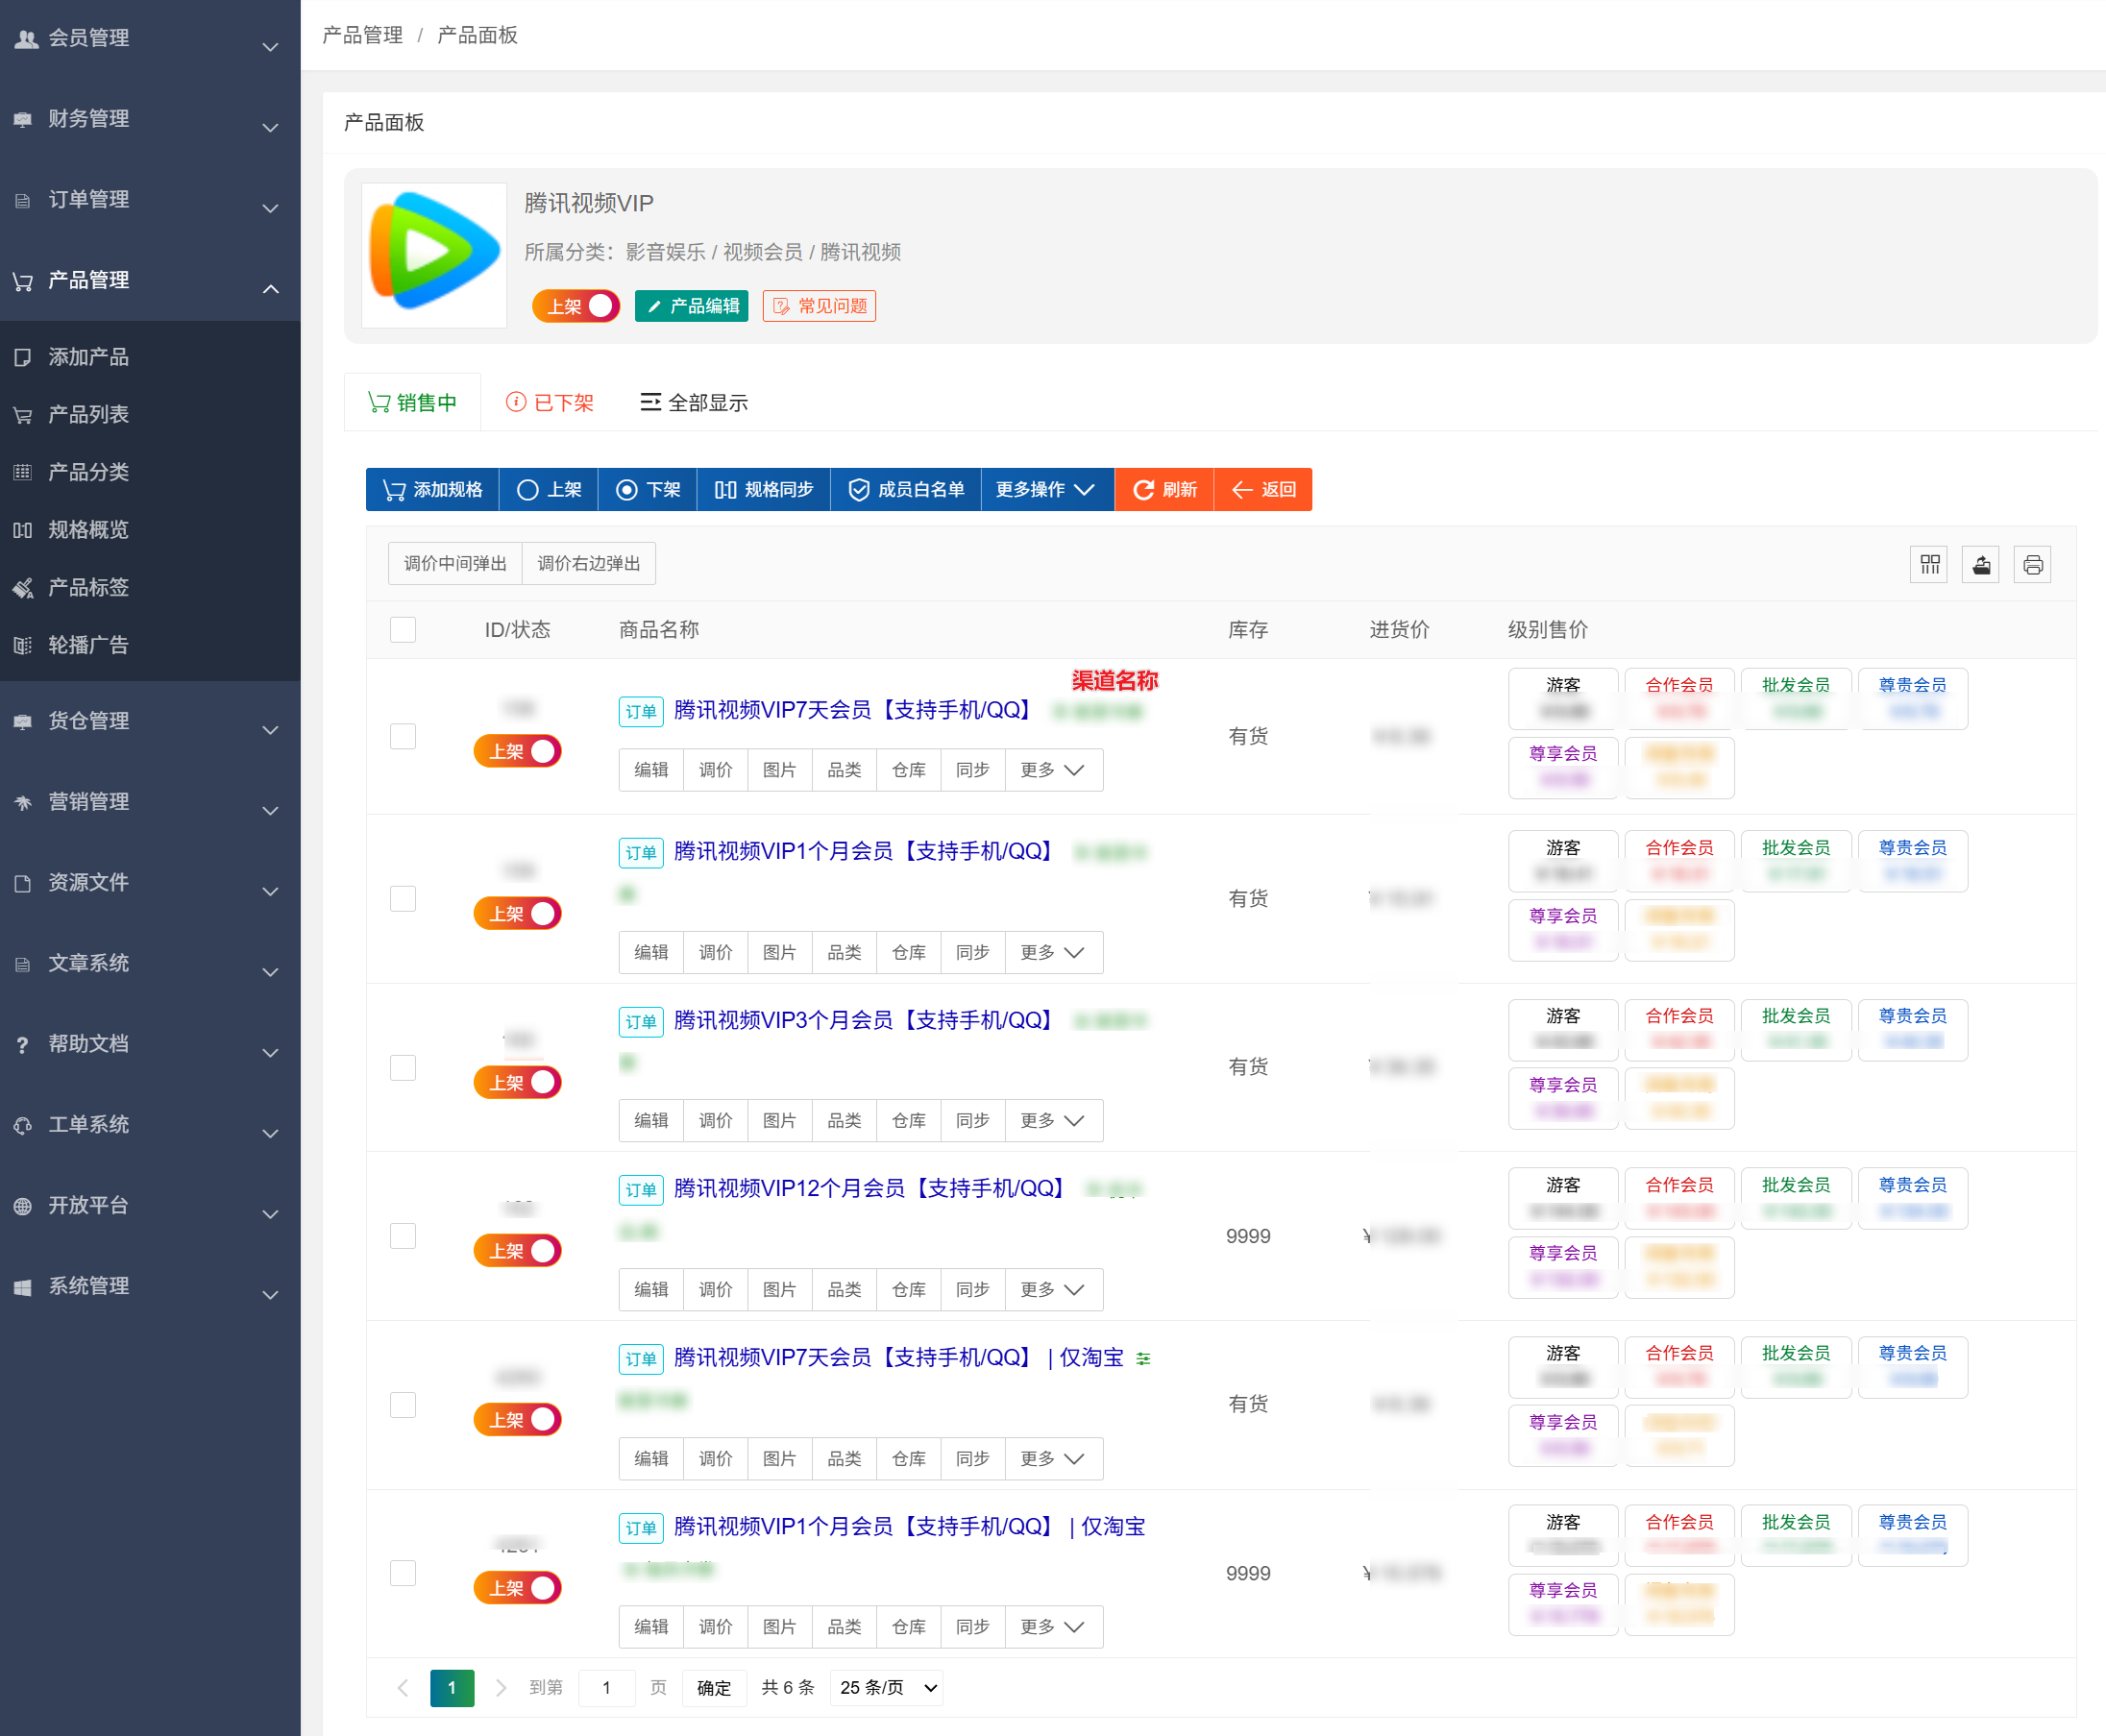
Task: Click the 营销管理 sidebar icon
Action: pos(23,802)
